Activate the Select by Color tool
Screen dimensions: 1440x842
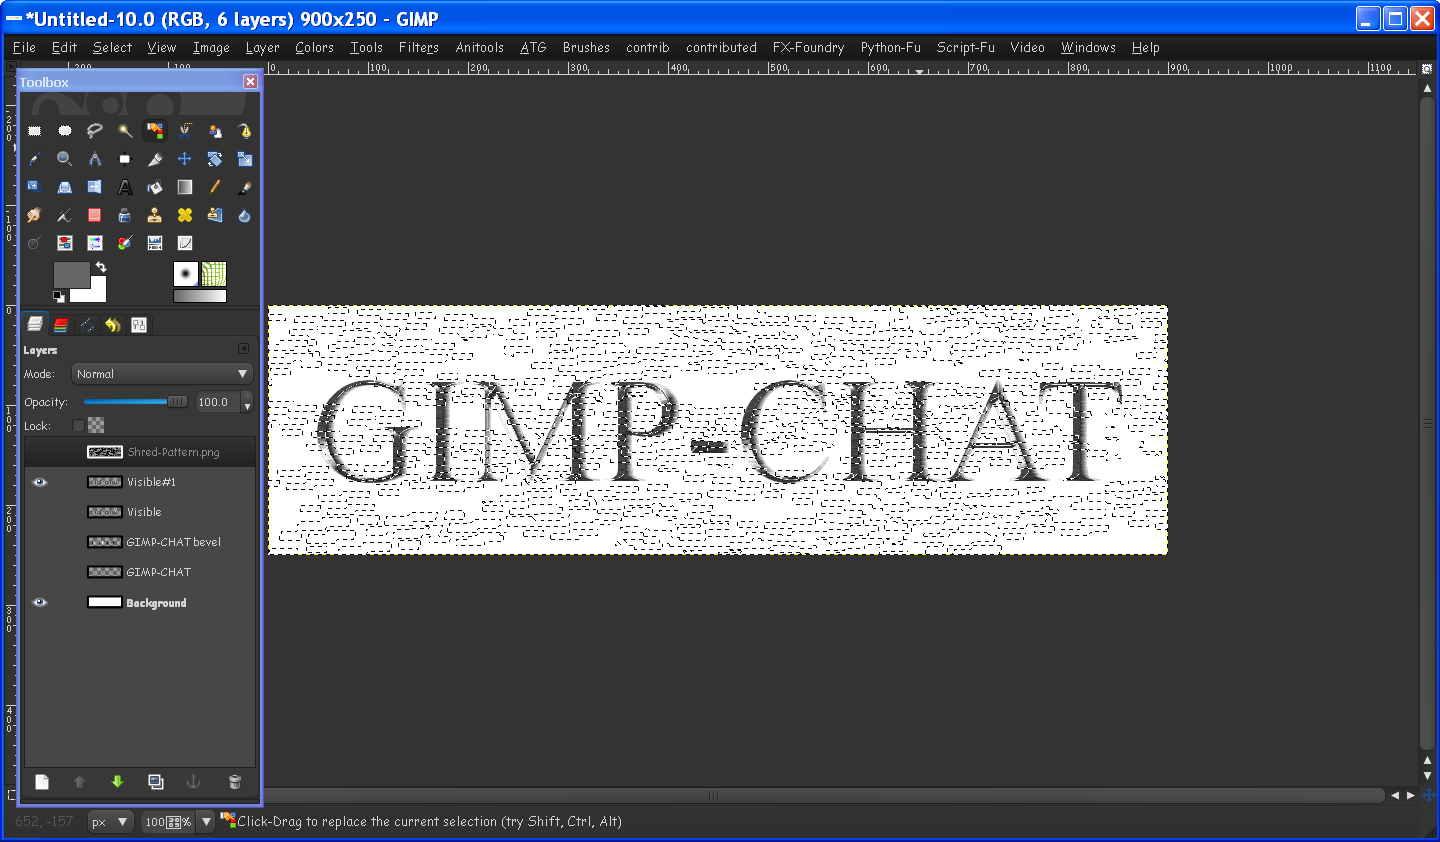(155, 131)
